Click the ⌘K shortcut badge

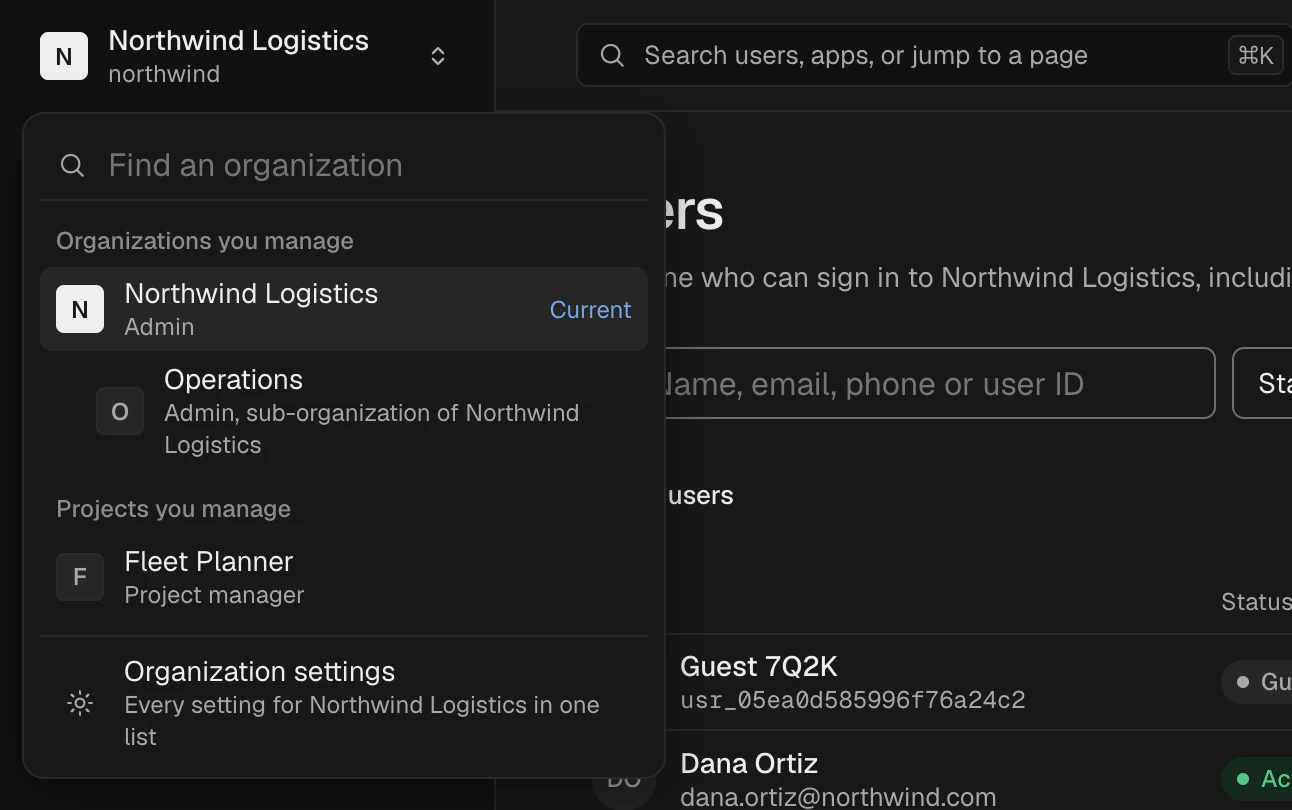click(x=1256, y=55)
